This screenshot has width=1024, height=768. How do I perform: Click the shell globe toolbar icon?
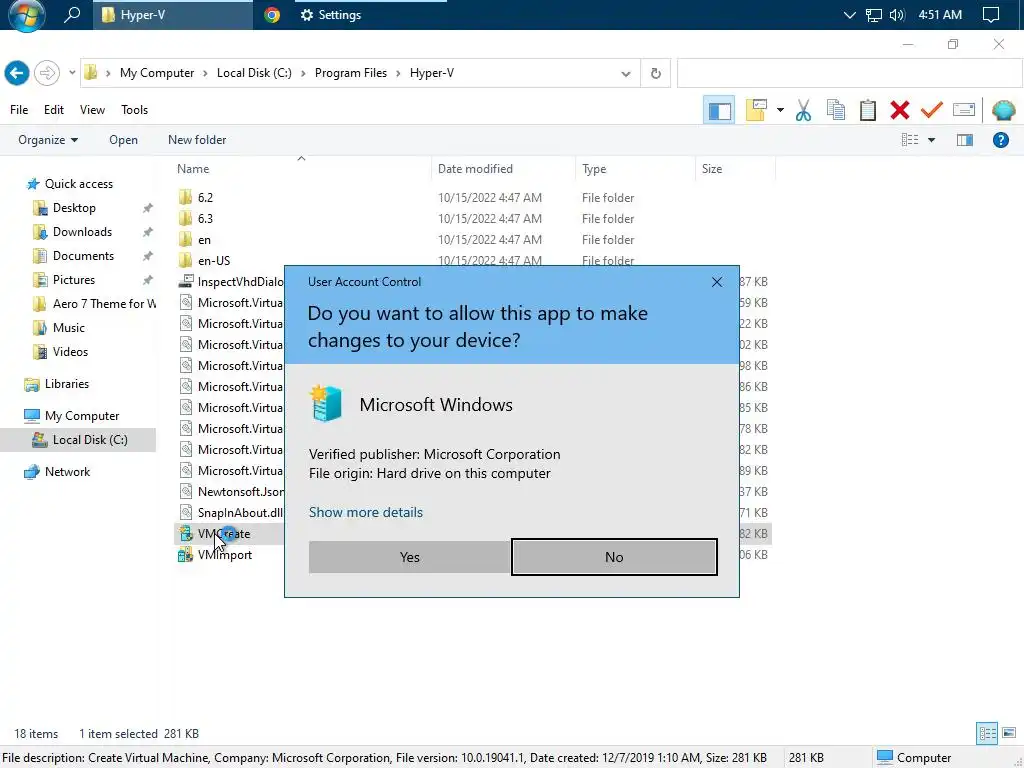[x=1004, y=110]
